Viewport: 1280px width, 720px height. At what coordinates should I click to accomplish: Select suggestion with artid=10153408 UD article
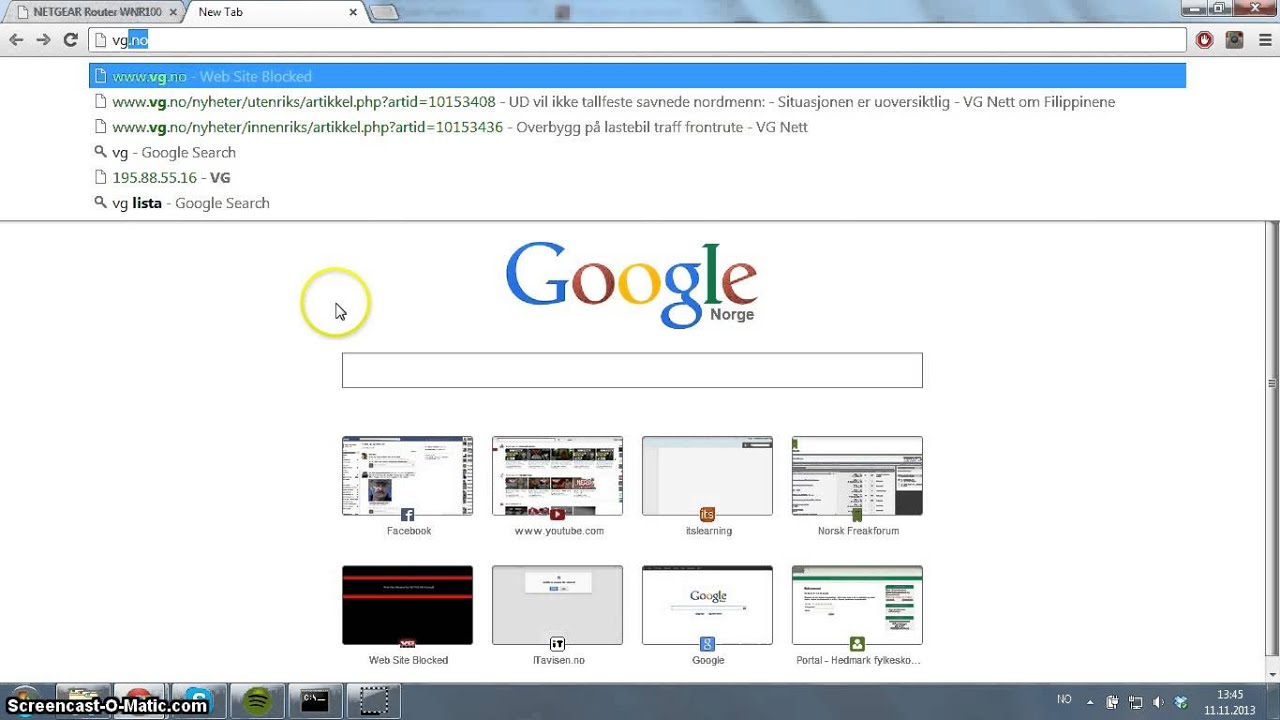pos(637,102)
